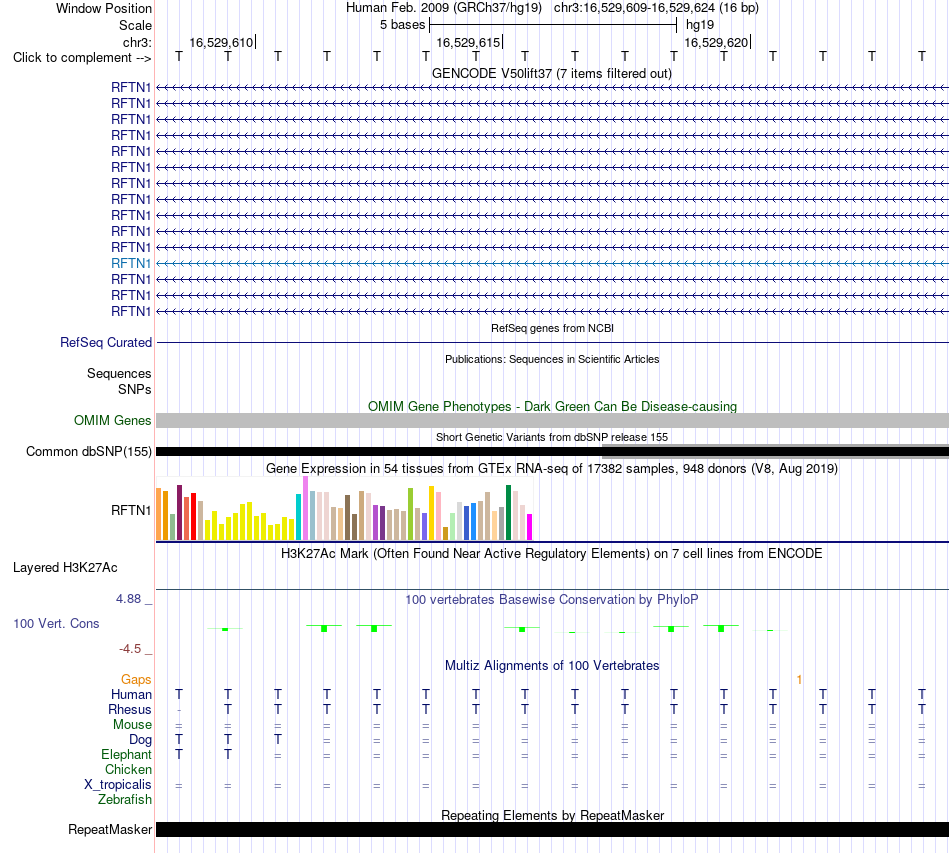Click the 16,529,620 coordinate on the ruler
Screen dimensions: 950x853
click(716, 42)
